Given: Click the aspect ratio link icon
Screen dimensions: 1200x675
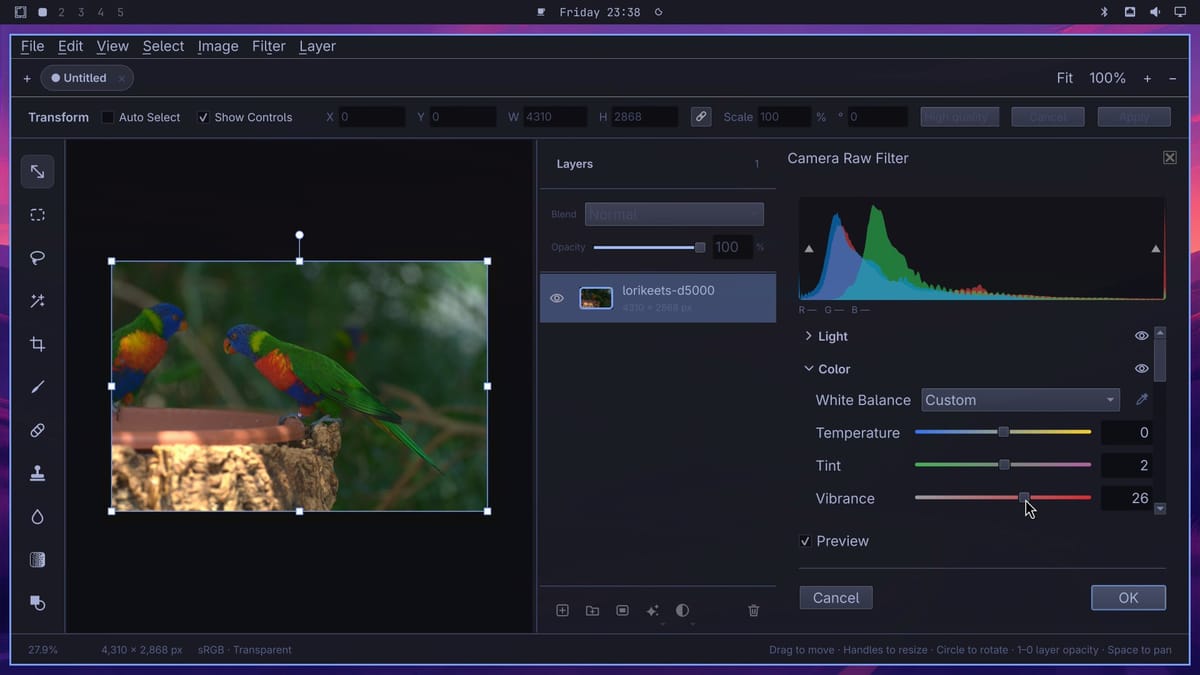Looking at the screenshot, I should (x=701, y=117).
